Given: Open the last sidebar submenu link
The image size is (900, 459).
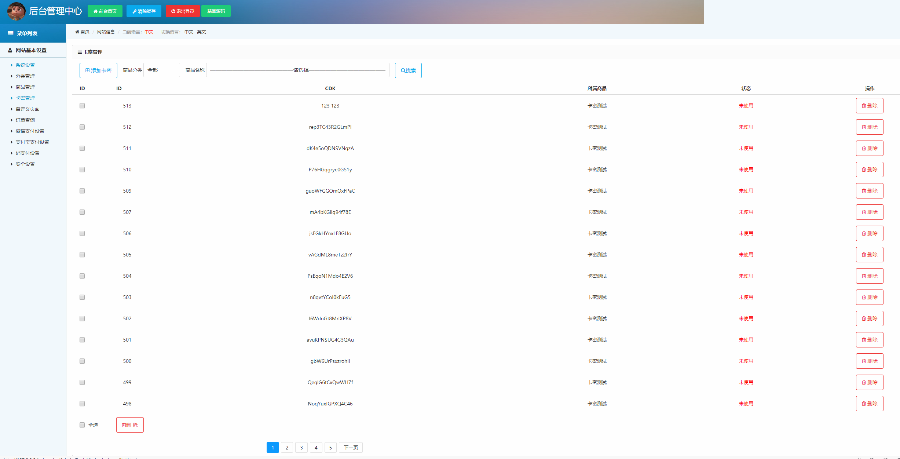Looking at the screenshot, I should pos(25,164).
